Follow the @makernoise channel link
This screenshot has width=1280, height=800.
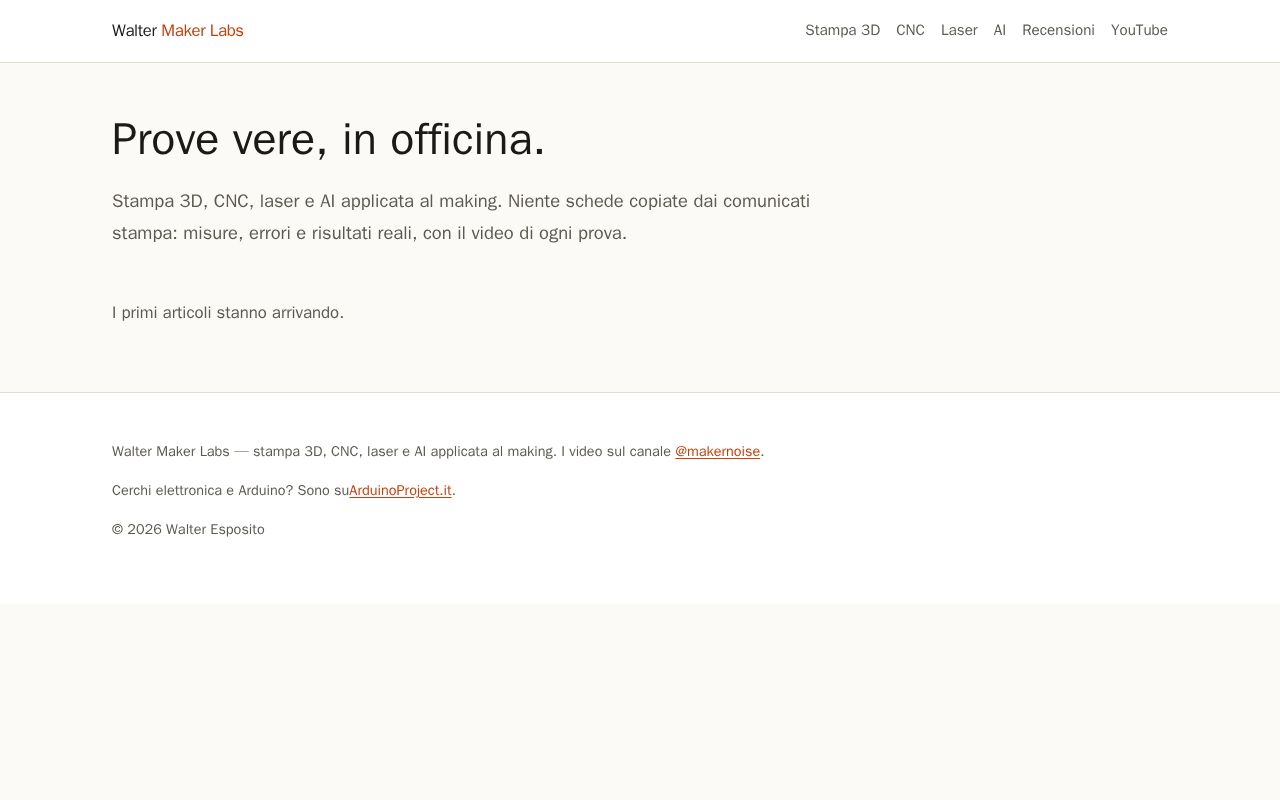(717, 451)
